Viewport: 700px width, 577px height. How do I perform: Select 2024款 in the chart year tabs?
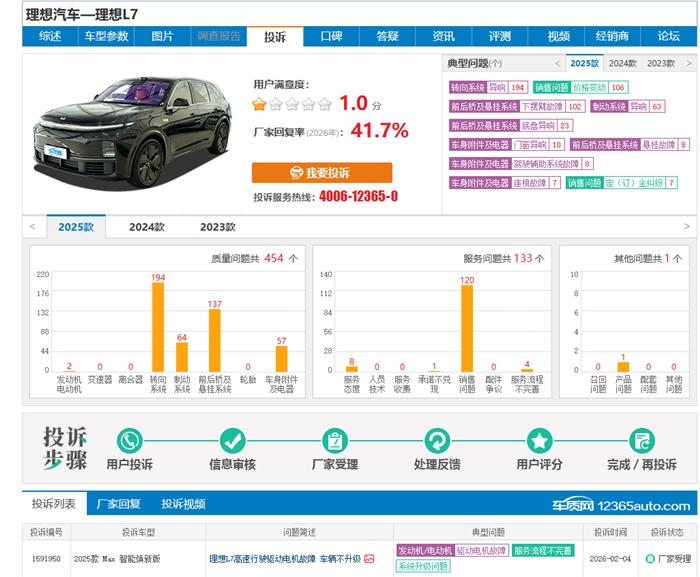coord(146,227)
